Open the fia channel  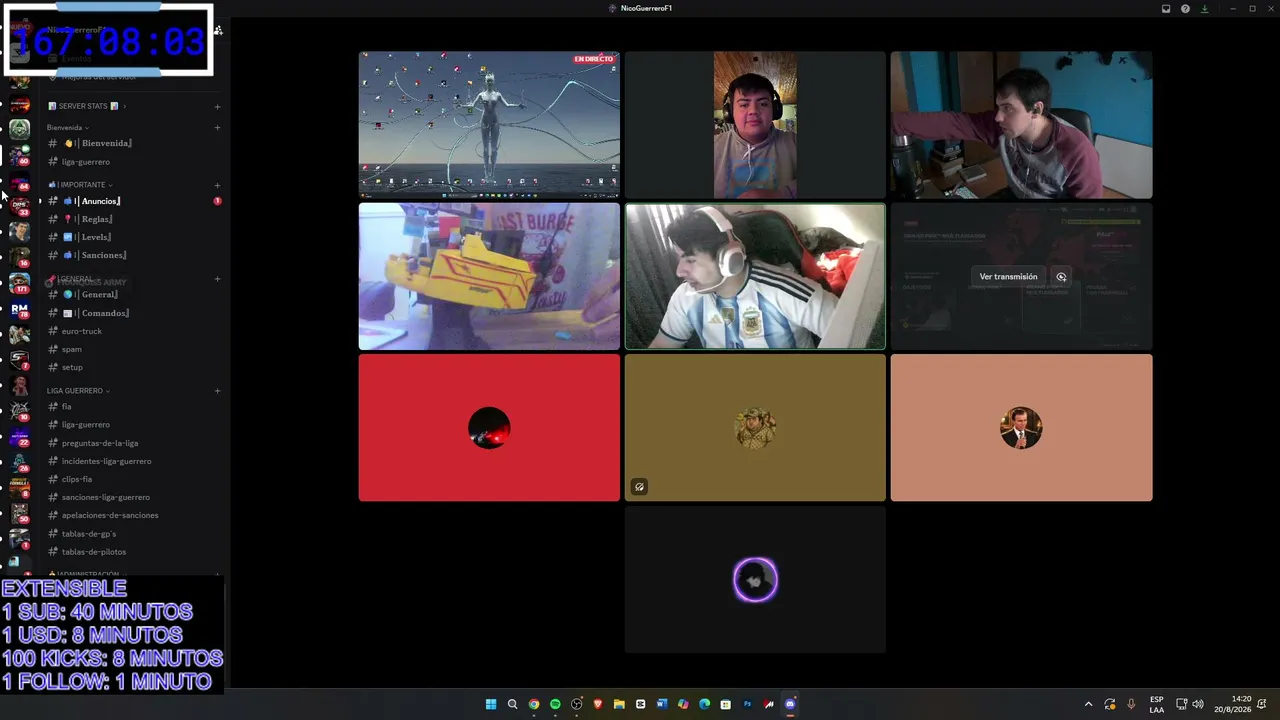pos(131,407)
